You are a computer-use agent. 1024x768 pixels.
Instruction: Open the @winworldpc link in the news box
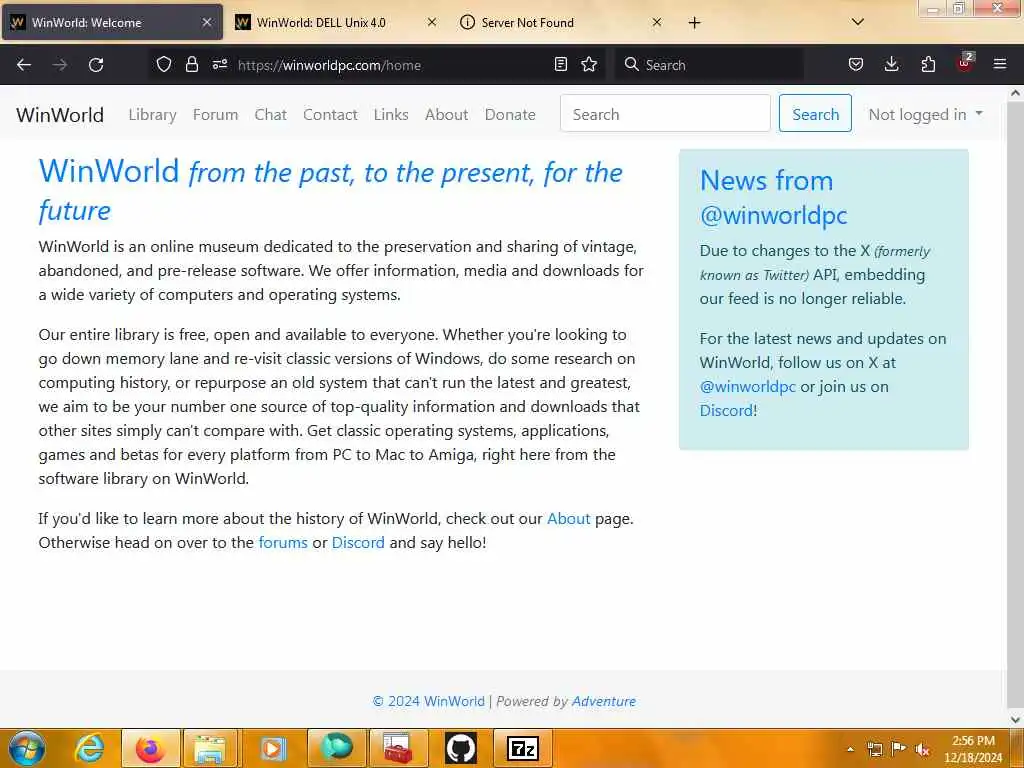[x=748, y=387]
